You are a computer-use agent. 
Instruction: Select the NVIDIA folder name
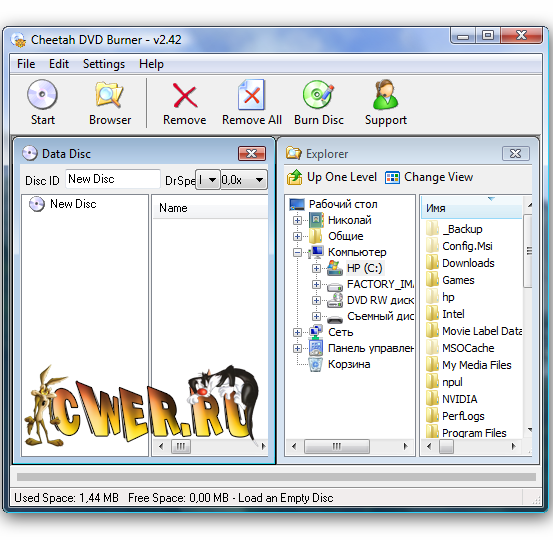pyautogui.click(x=460, y=399)
